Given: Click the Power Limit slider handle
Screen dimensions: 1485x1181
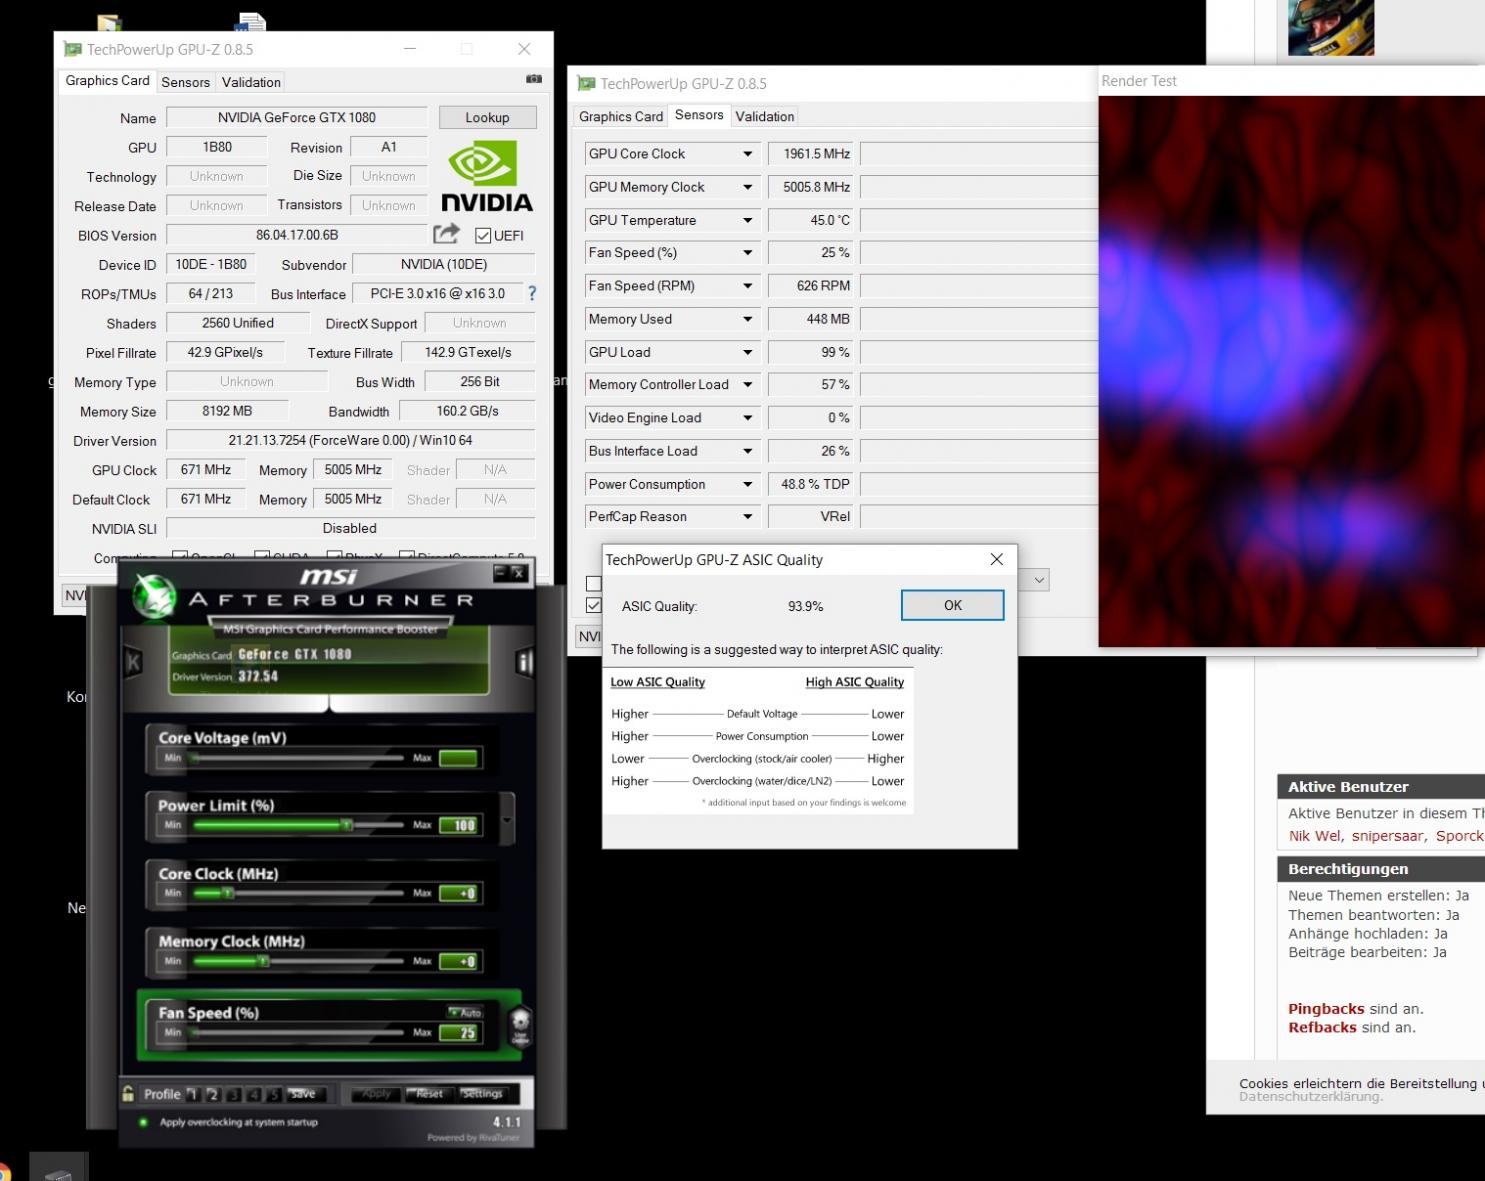Looking at the screenshot, I should (x=346, y=825).
